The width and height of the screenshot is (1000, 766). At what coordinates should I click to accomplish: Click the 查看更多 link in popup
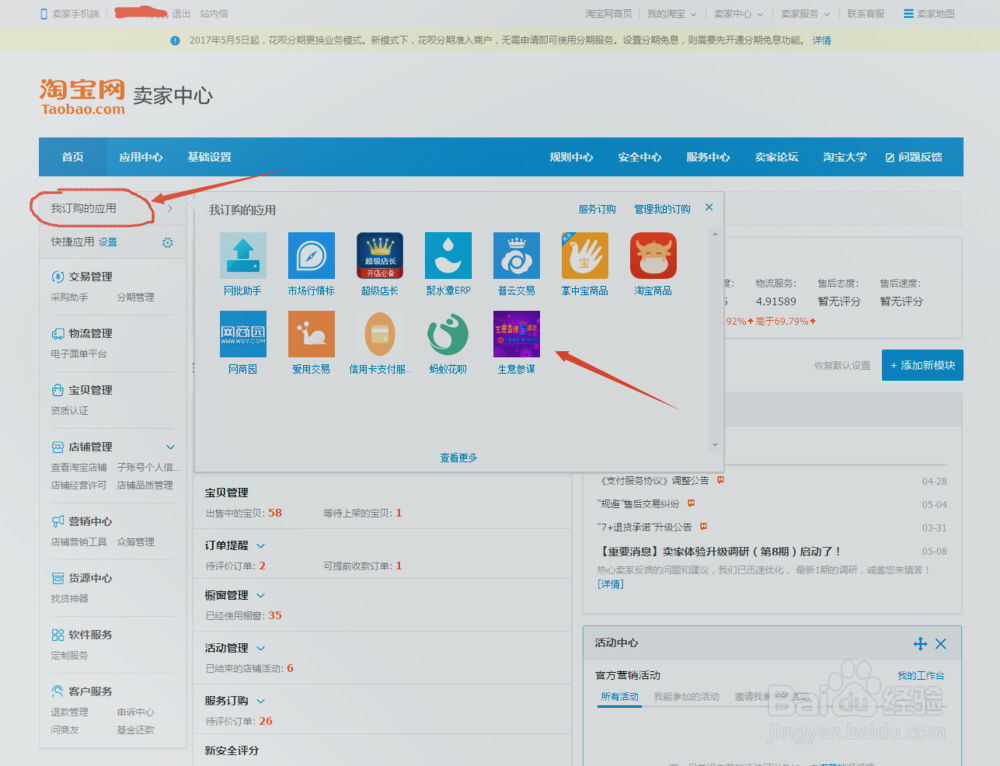459,458
